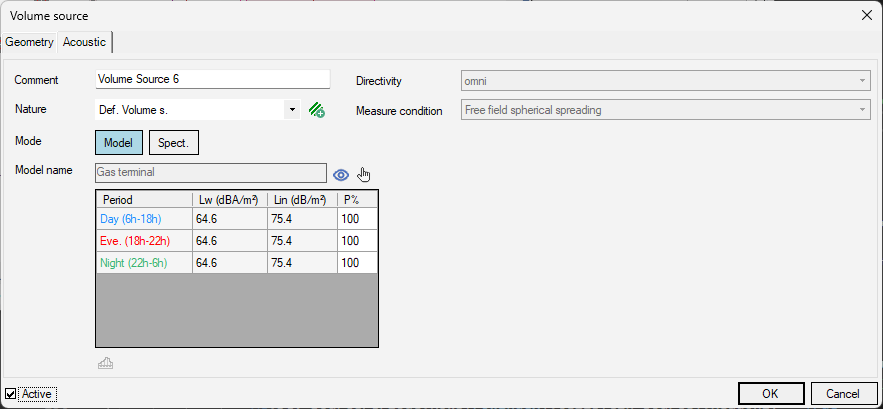
Task: Click the Cancel button
Action: [842, 393]
